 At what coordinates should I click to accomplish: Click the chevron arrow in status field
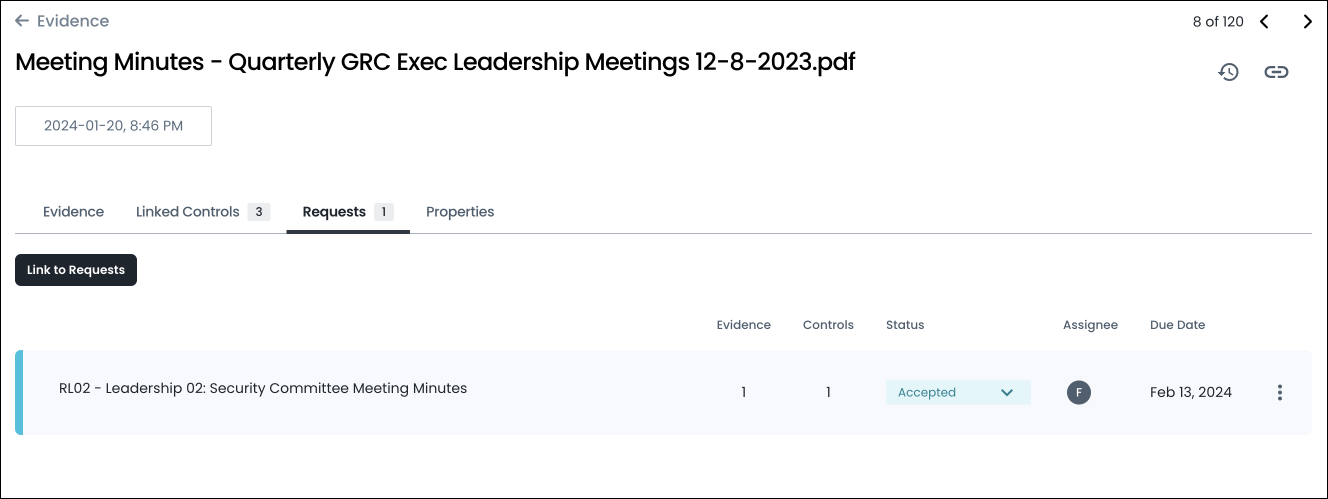click(x=1008, y=393)
